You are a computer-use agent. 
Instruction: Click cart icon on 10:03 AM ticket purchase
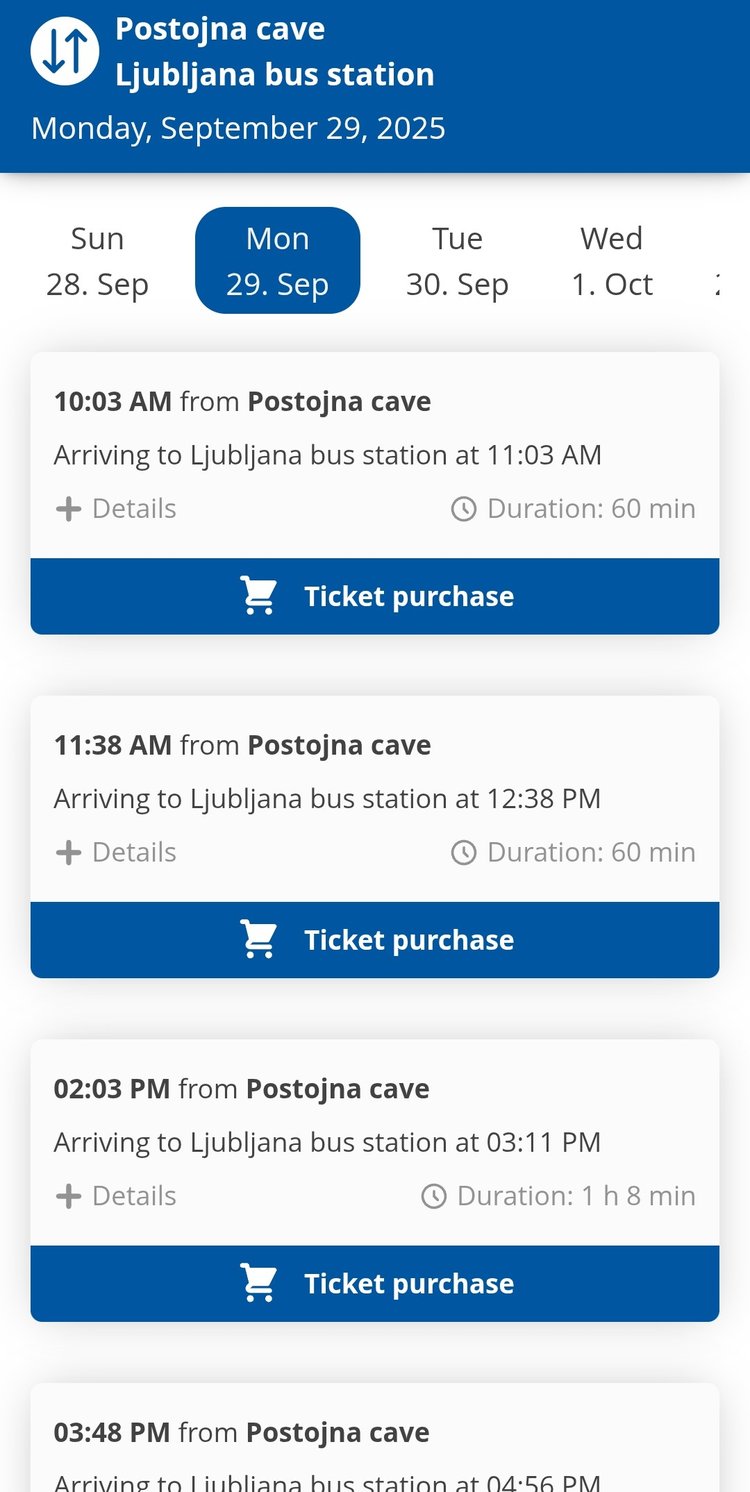(259, 596)
